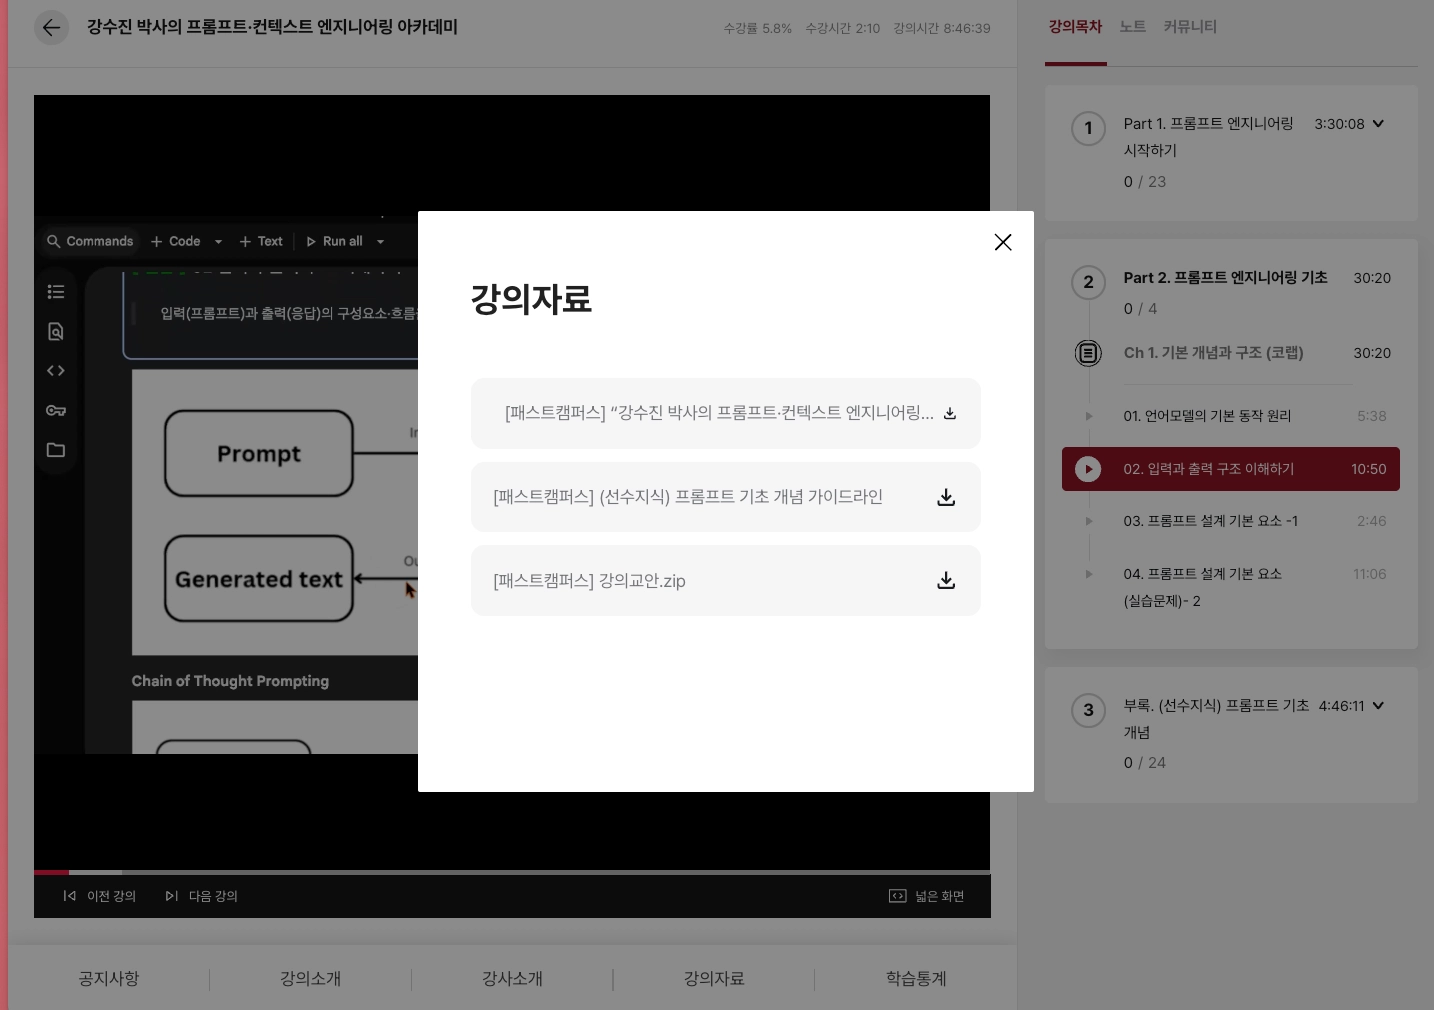This screenshot has width=1434, height=1010.
Task: Play lecture 02 입력과 출력 구조 이해하기
Action: click(x=1088, y=469)
